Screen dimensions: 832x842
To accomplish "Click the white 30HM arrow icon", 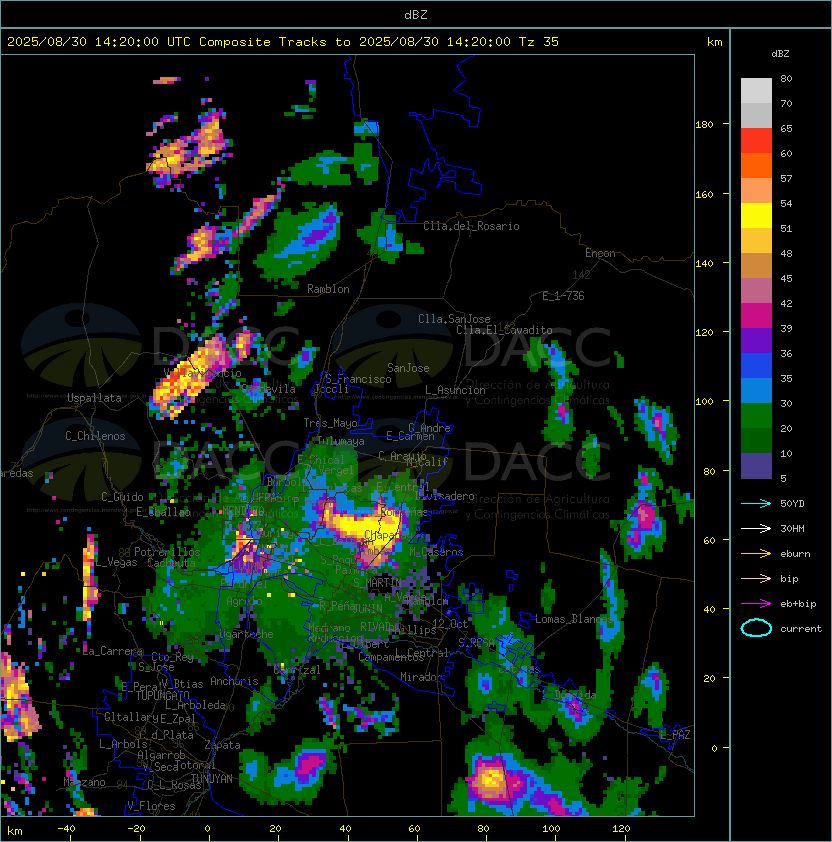I will click(756, 528).
